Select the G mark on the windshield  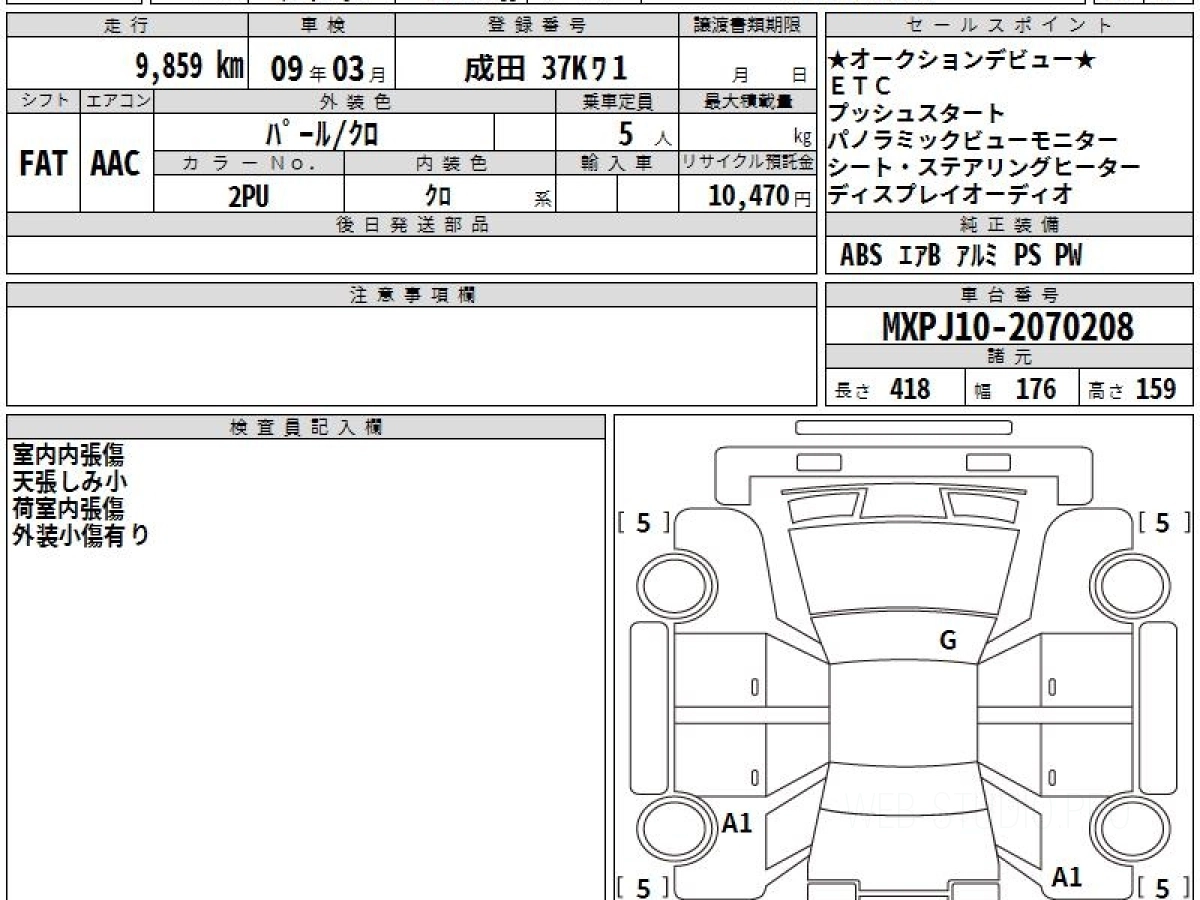click(948, 641)
